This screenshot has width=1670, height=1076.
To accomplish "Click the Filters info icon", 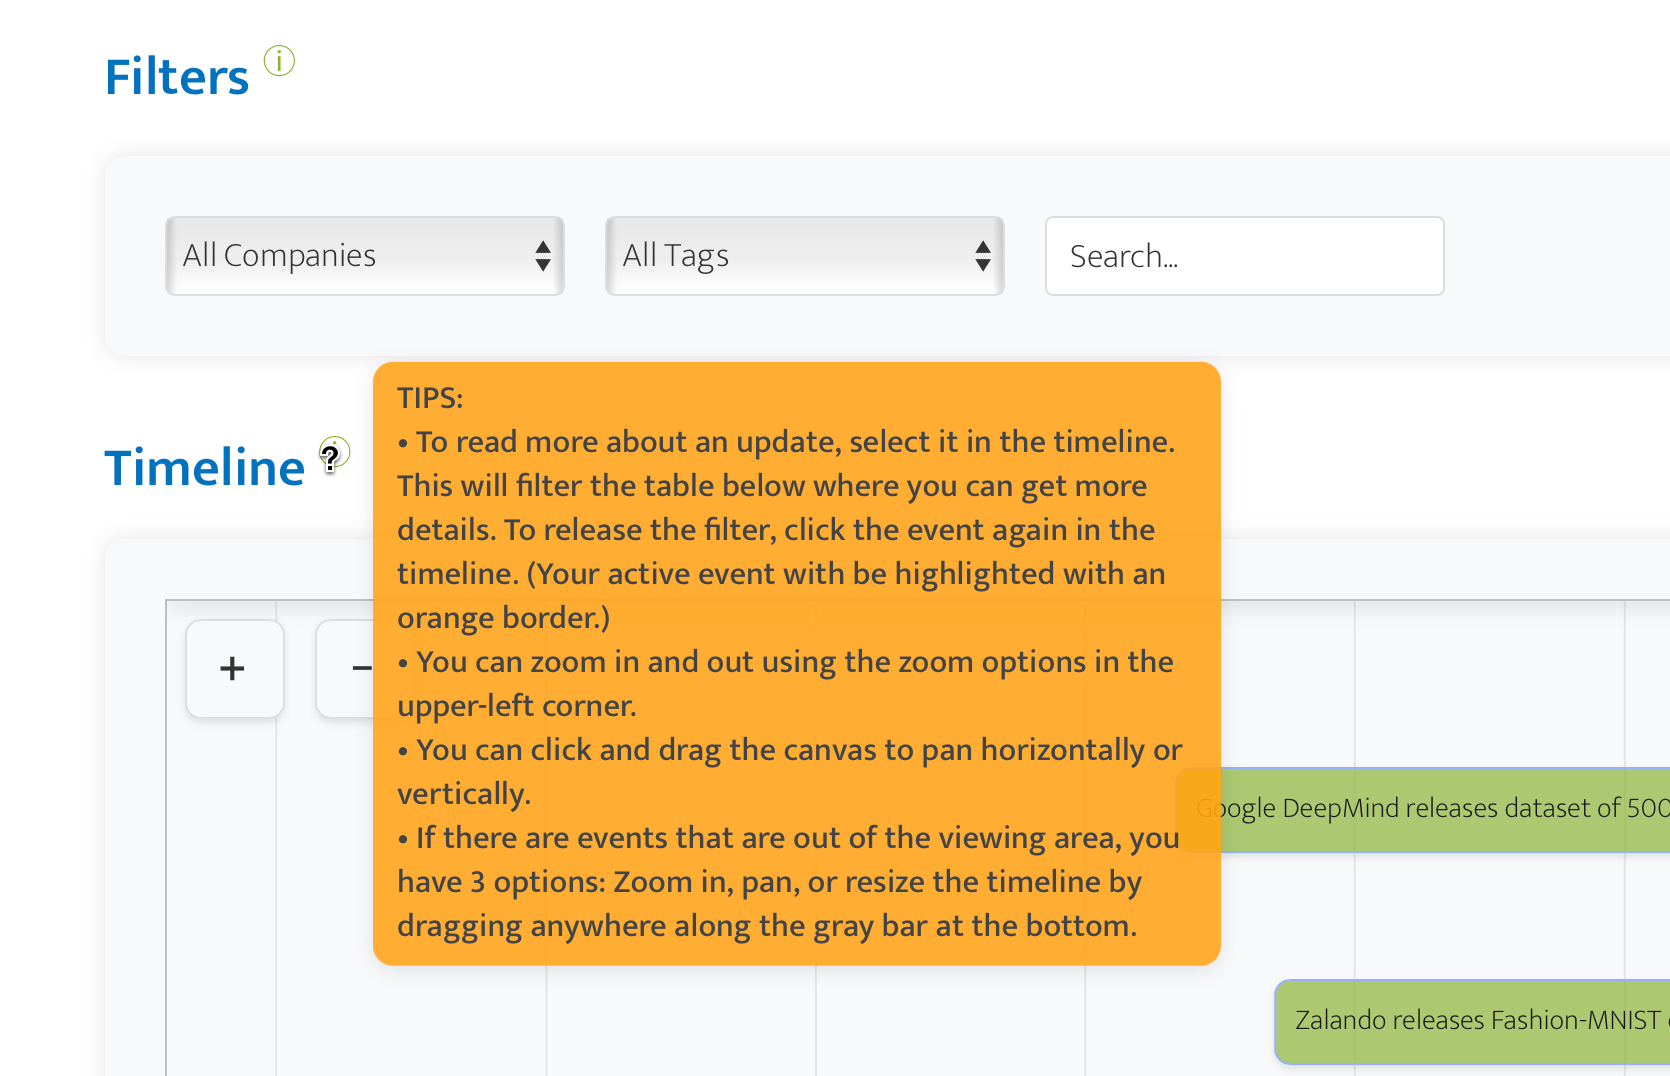I will 279,61.
